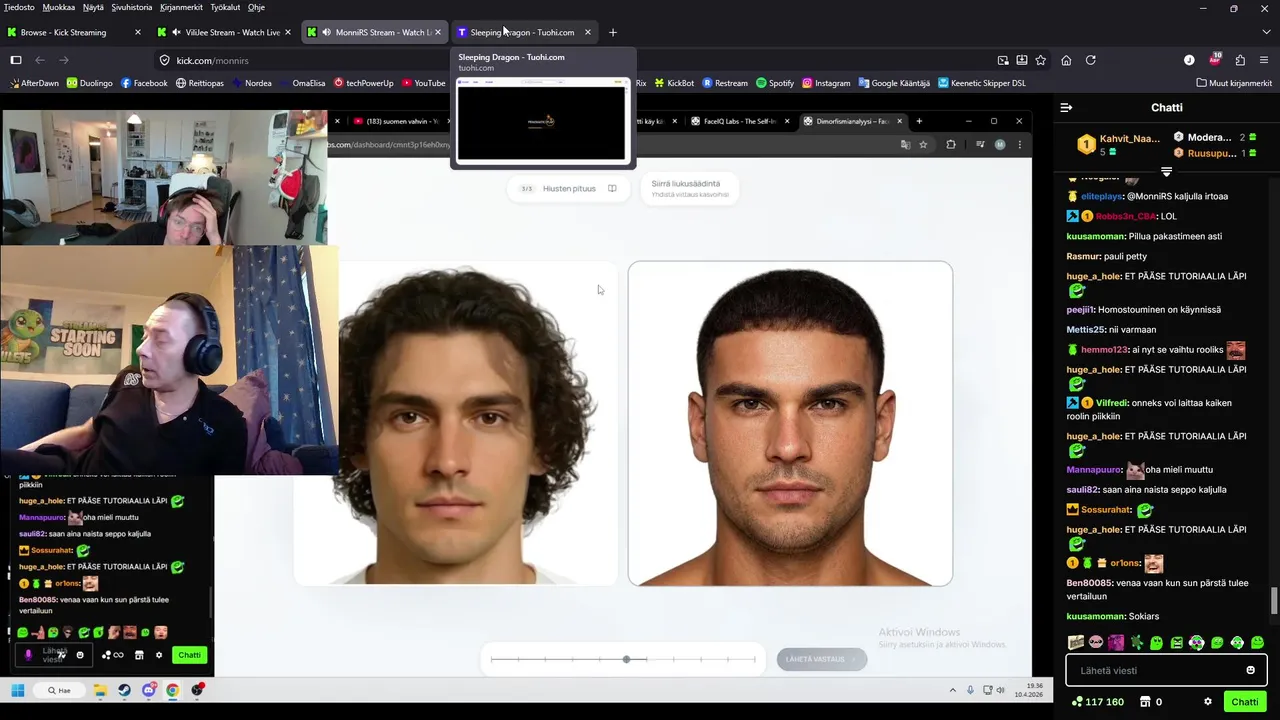This screenshot has height=720, width=1280.
Task: Open a new browser tab
Action: [x=613, y=32]
